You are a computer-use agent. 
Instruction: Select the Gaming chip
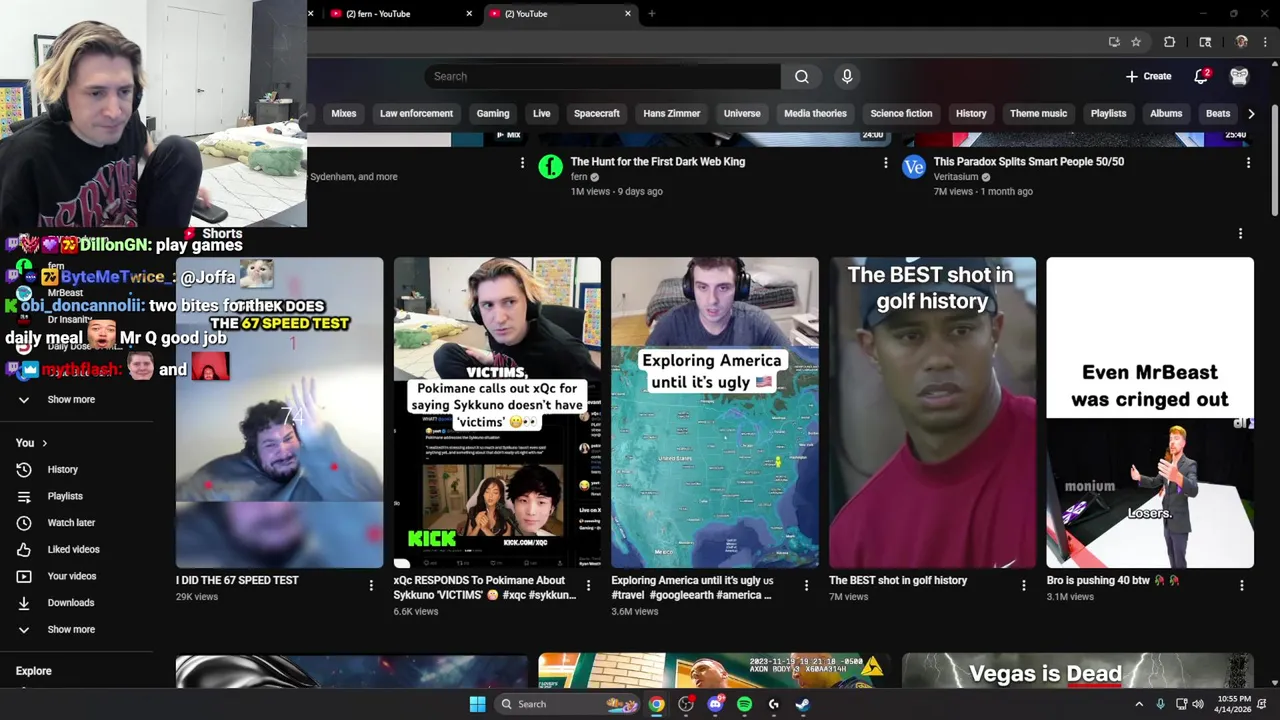point(493,113)
